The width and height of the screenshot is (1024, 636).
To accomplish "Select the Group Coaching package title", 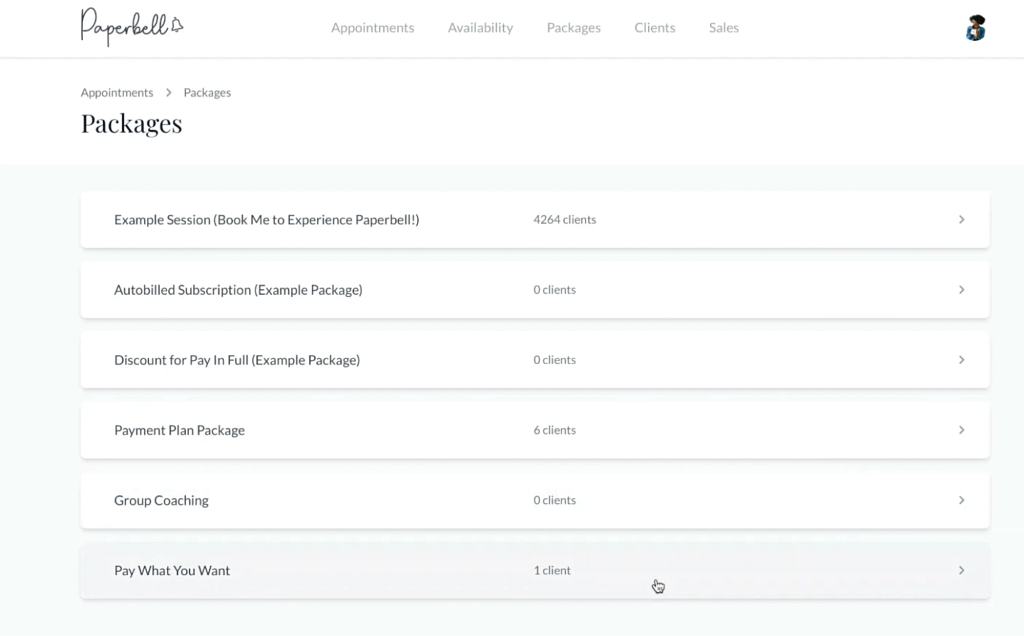I will pos(161,500).
